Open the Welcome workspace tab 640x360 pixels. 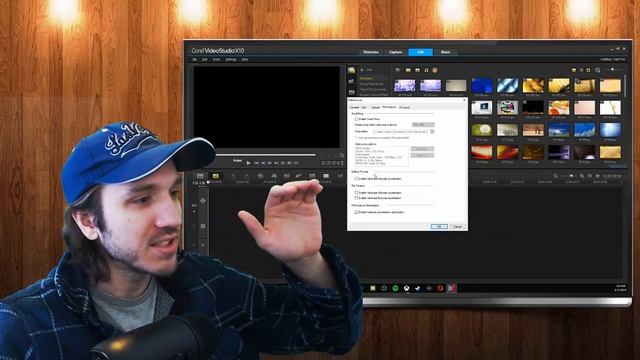[371, 52]
